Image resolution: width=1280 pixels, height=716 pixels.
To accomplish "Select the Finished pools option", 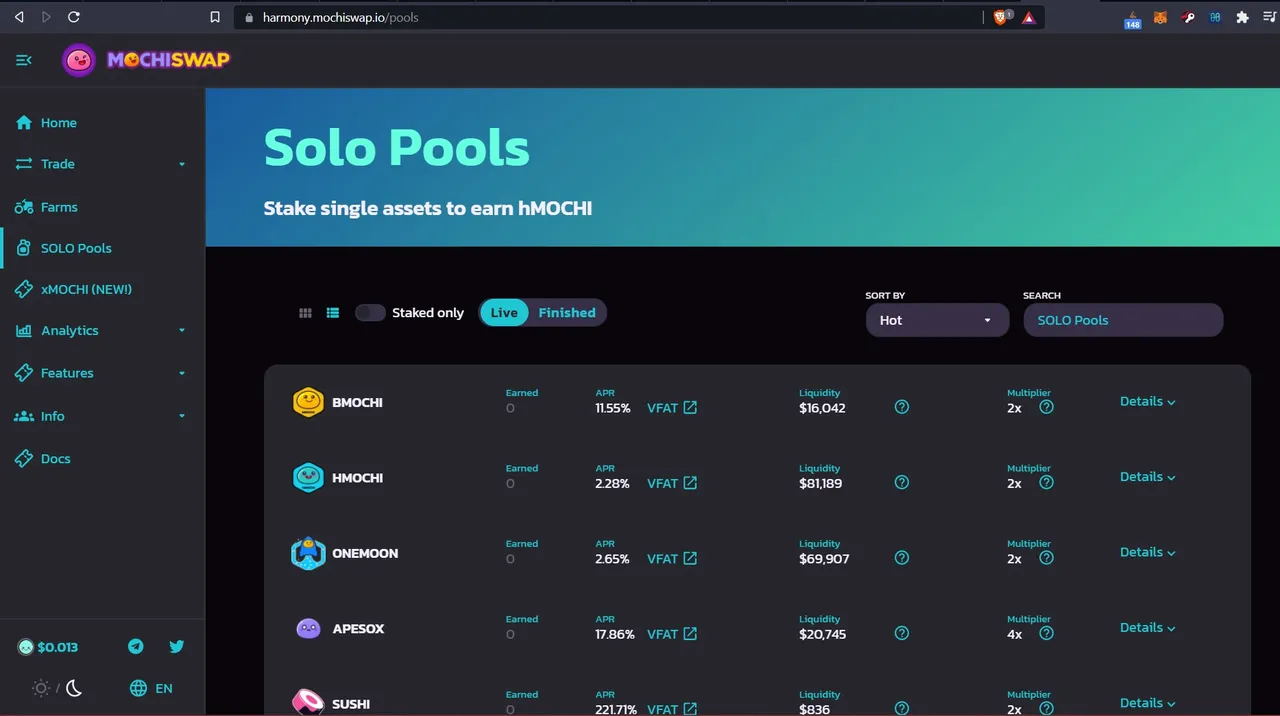I will 567,313.
